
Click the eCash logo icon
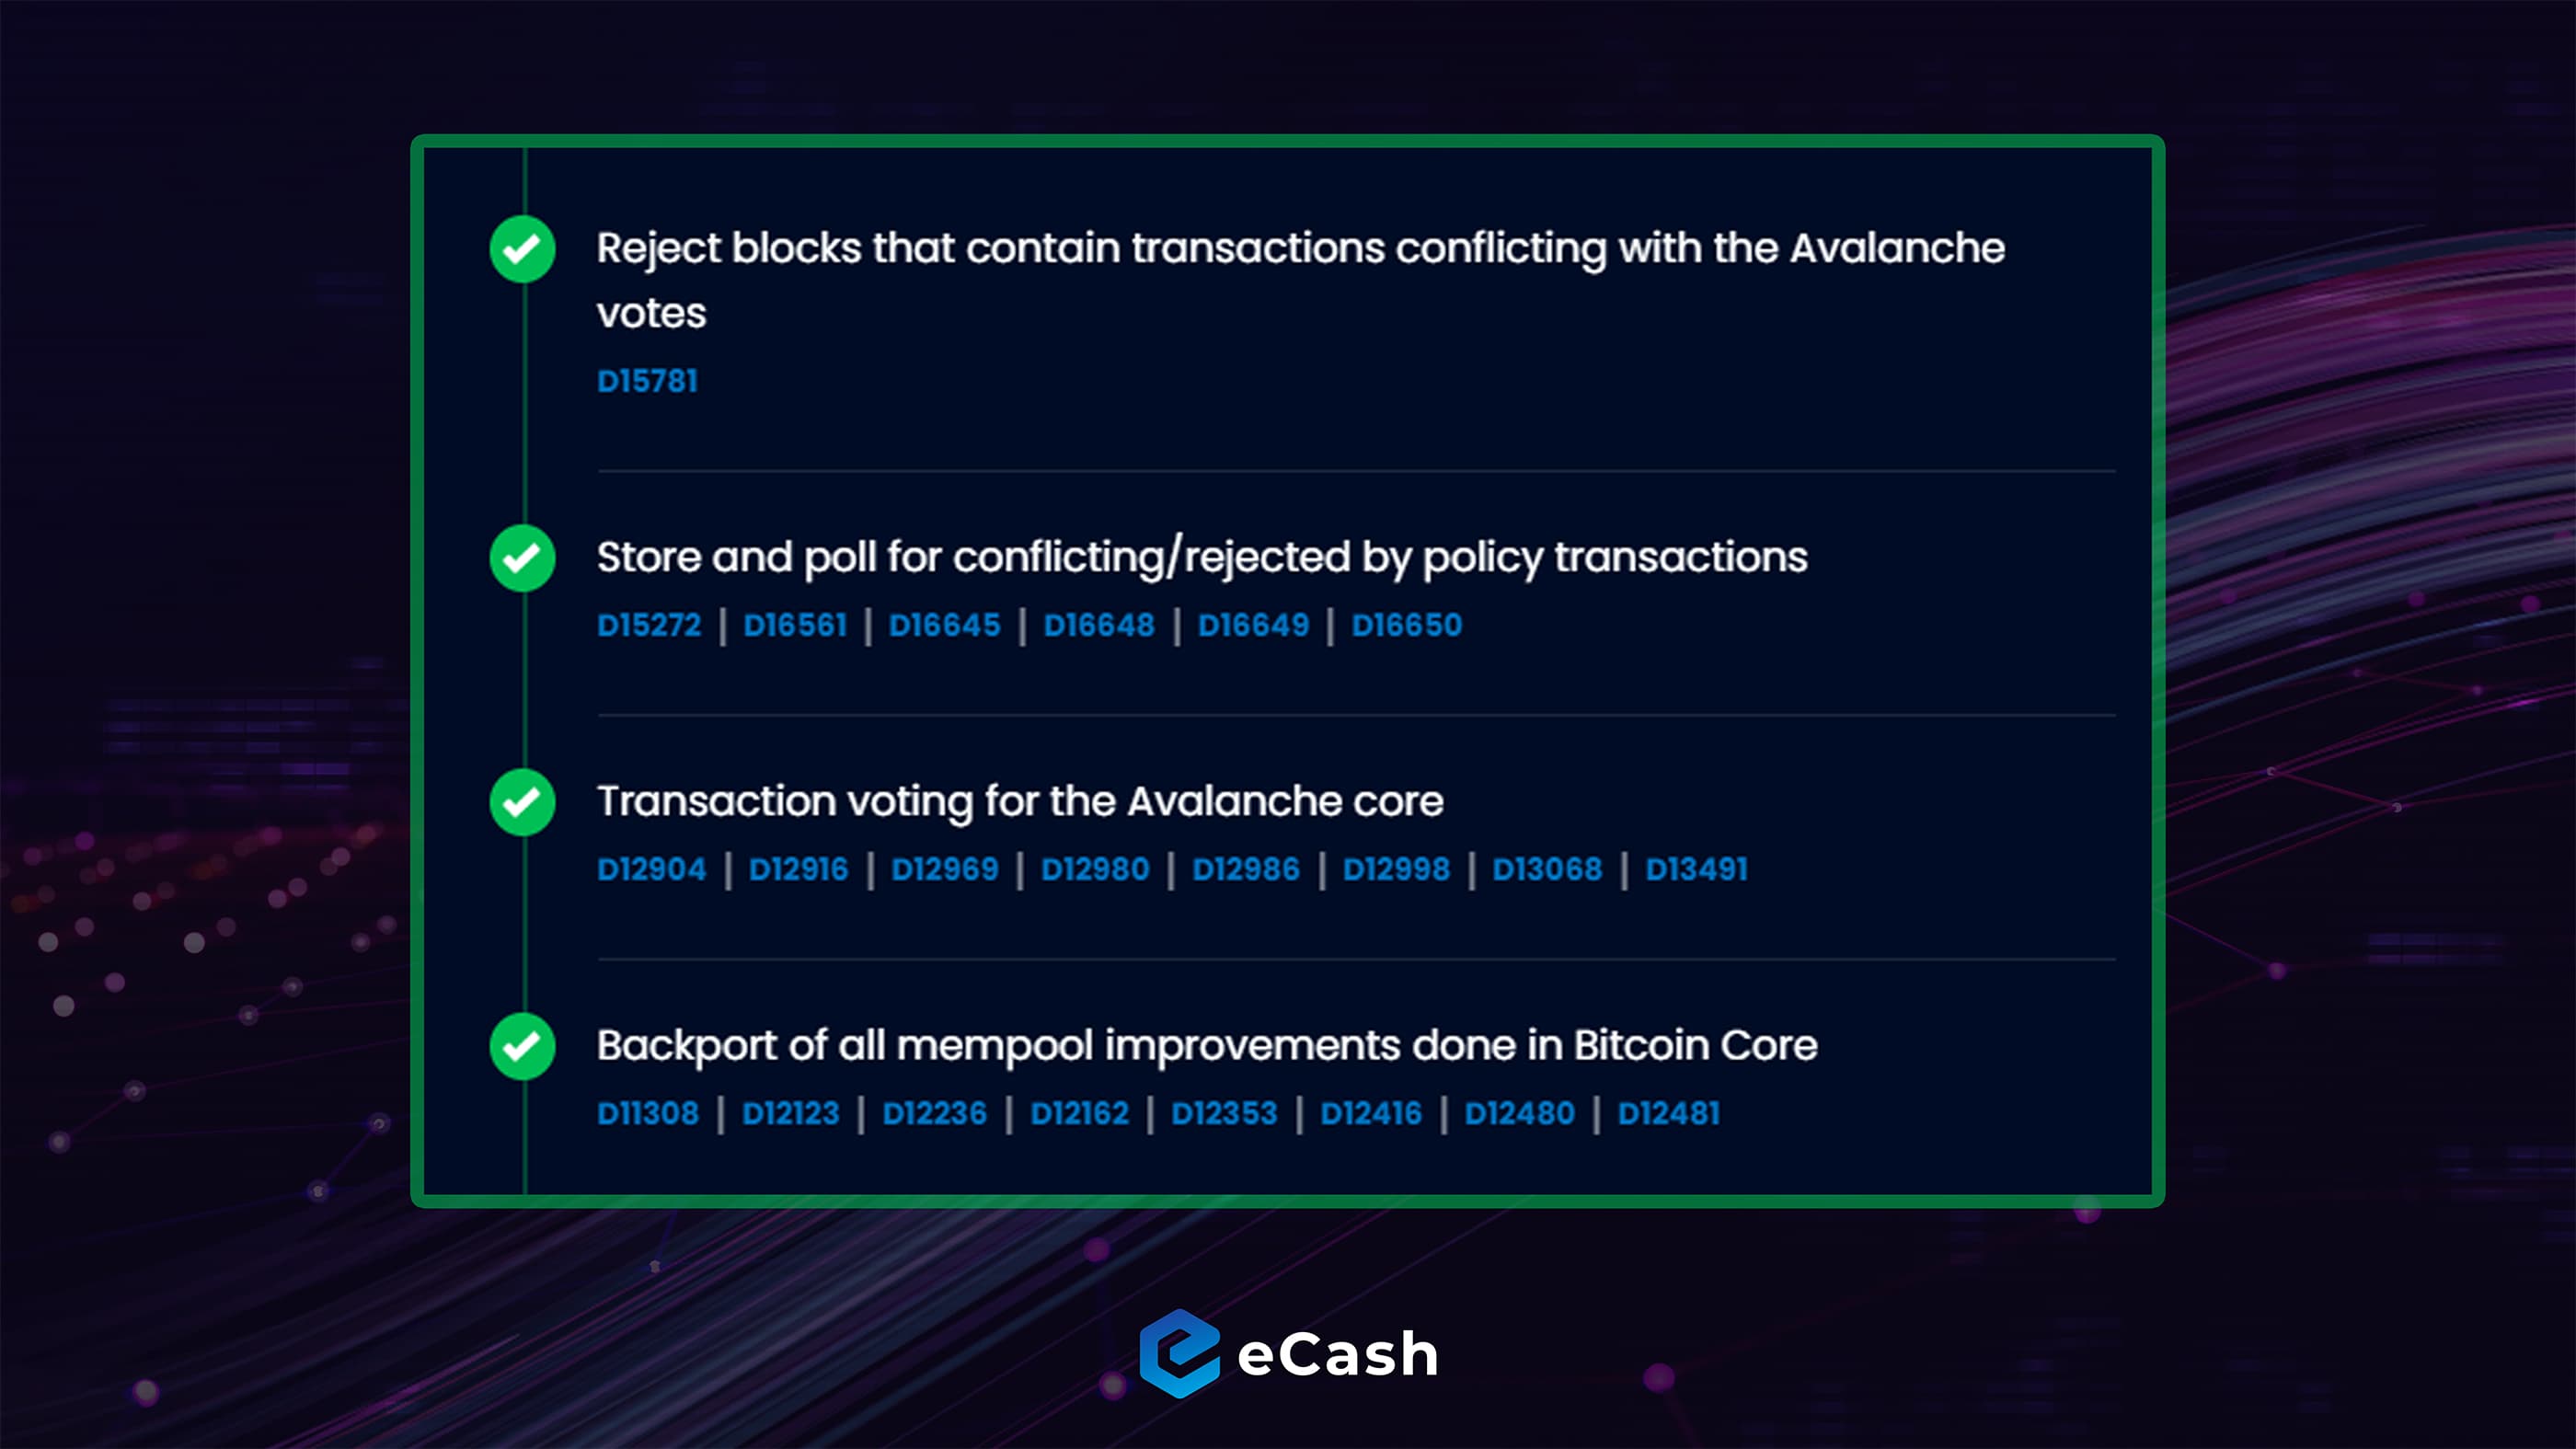click(x=1180, y=1354)
